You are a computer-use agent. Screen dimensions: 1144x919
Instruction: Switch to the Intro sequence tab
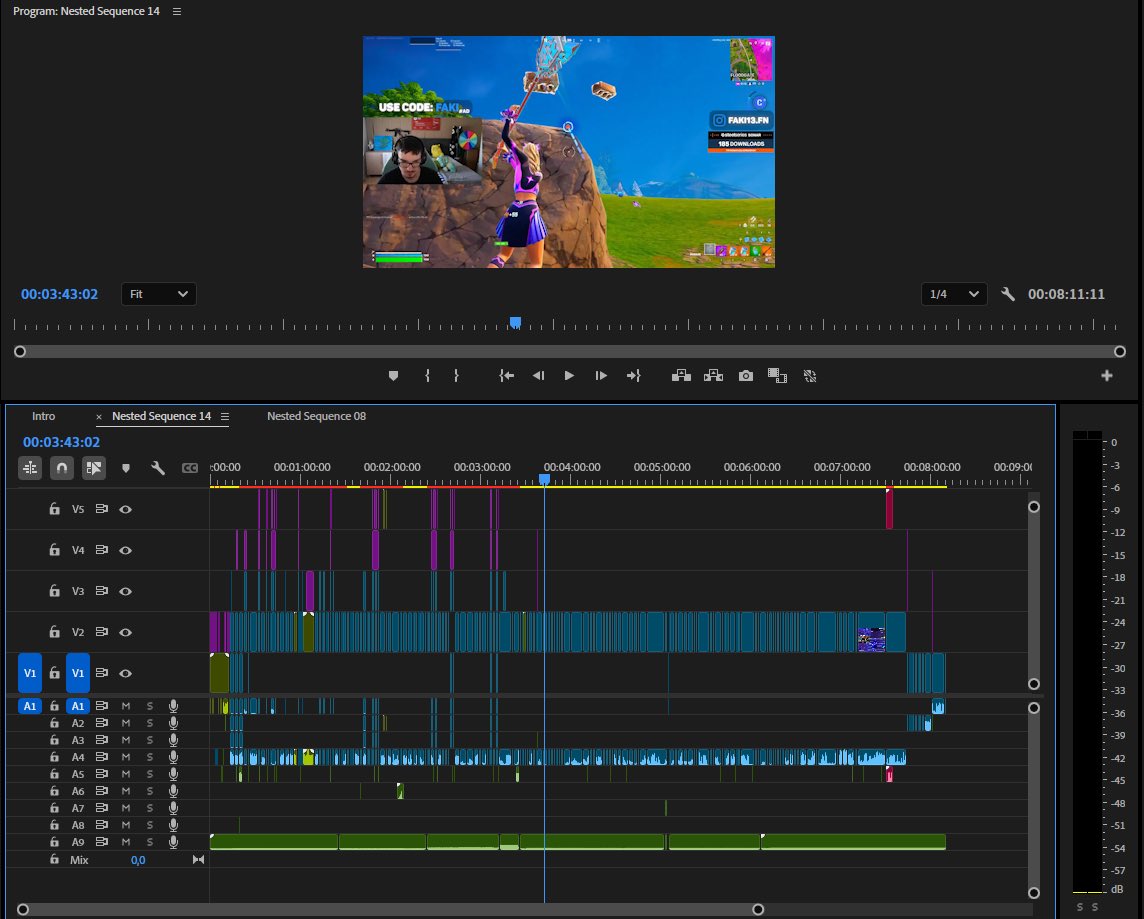tap(43, 416)
